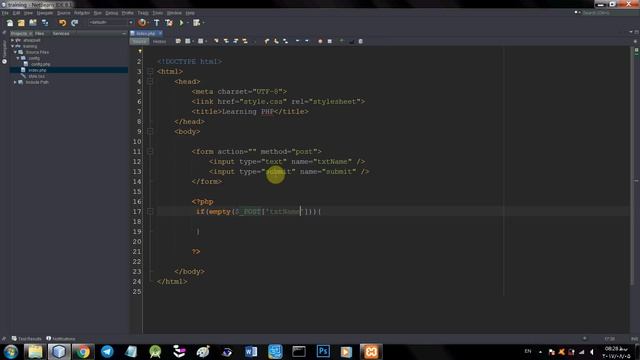Expand the Include Path node
Screen dimensions: 640x360
pyautogui.click(x=15, y=82)
